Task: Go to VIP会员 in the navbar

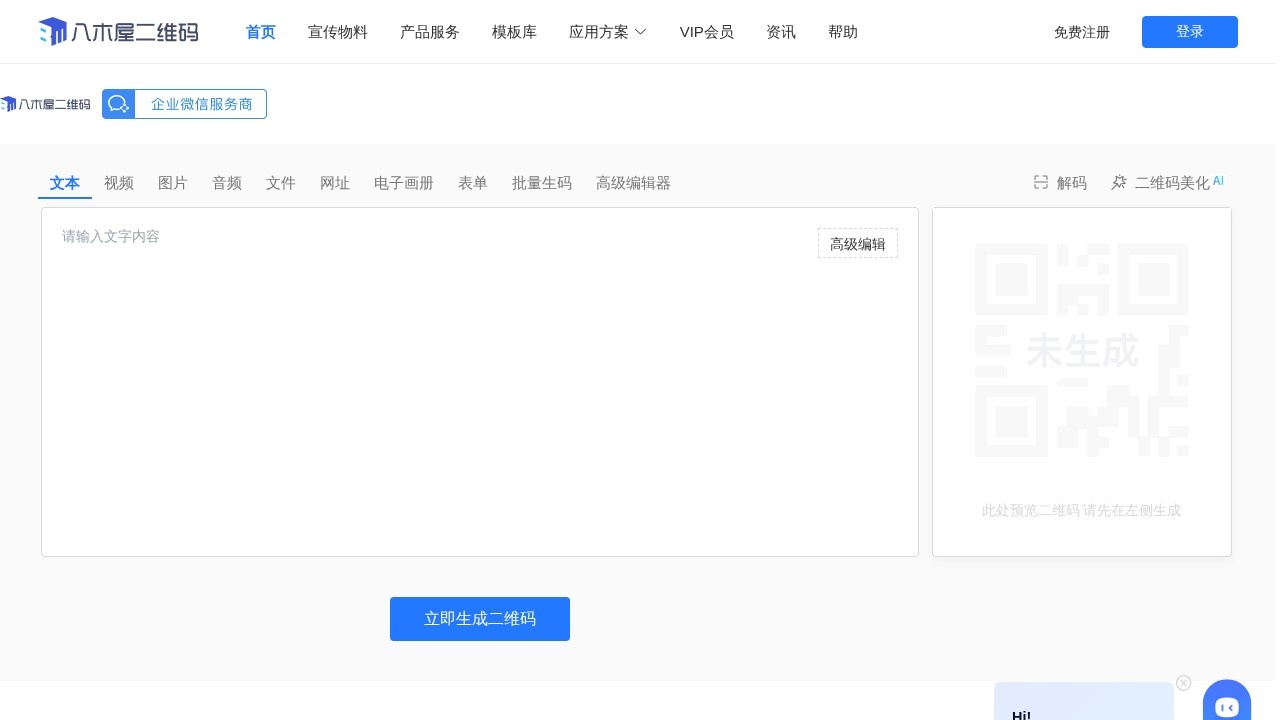Action: pos(707,32)
